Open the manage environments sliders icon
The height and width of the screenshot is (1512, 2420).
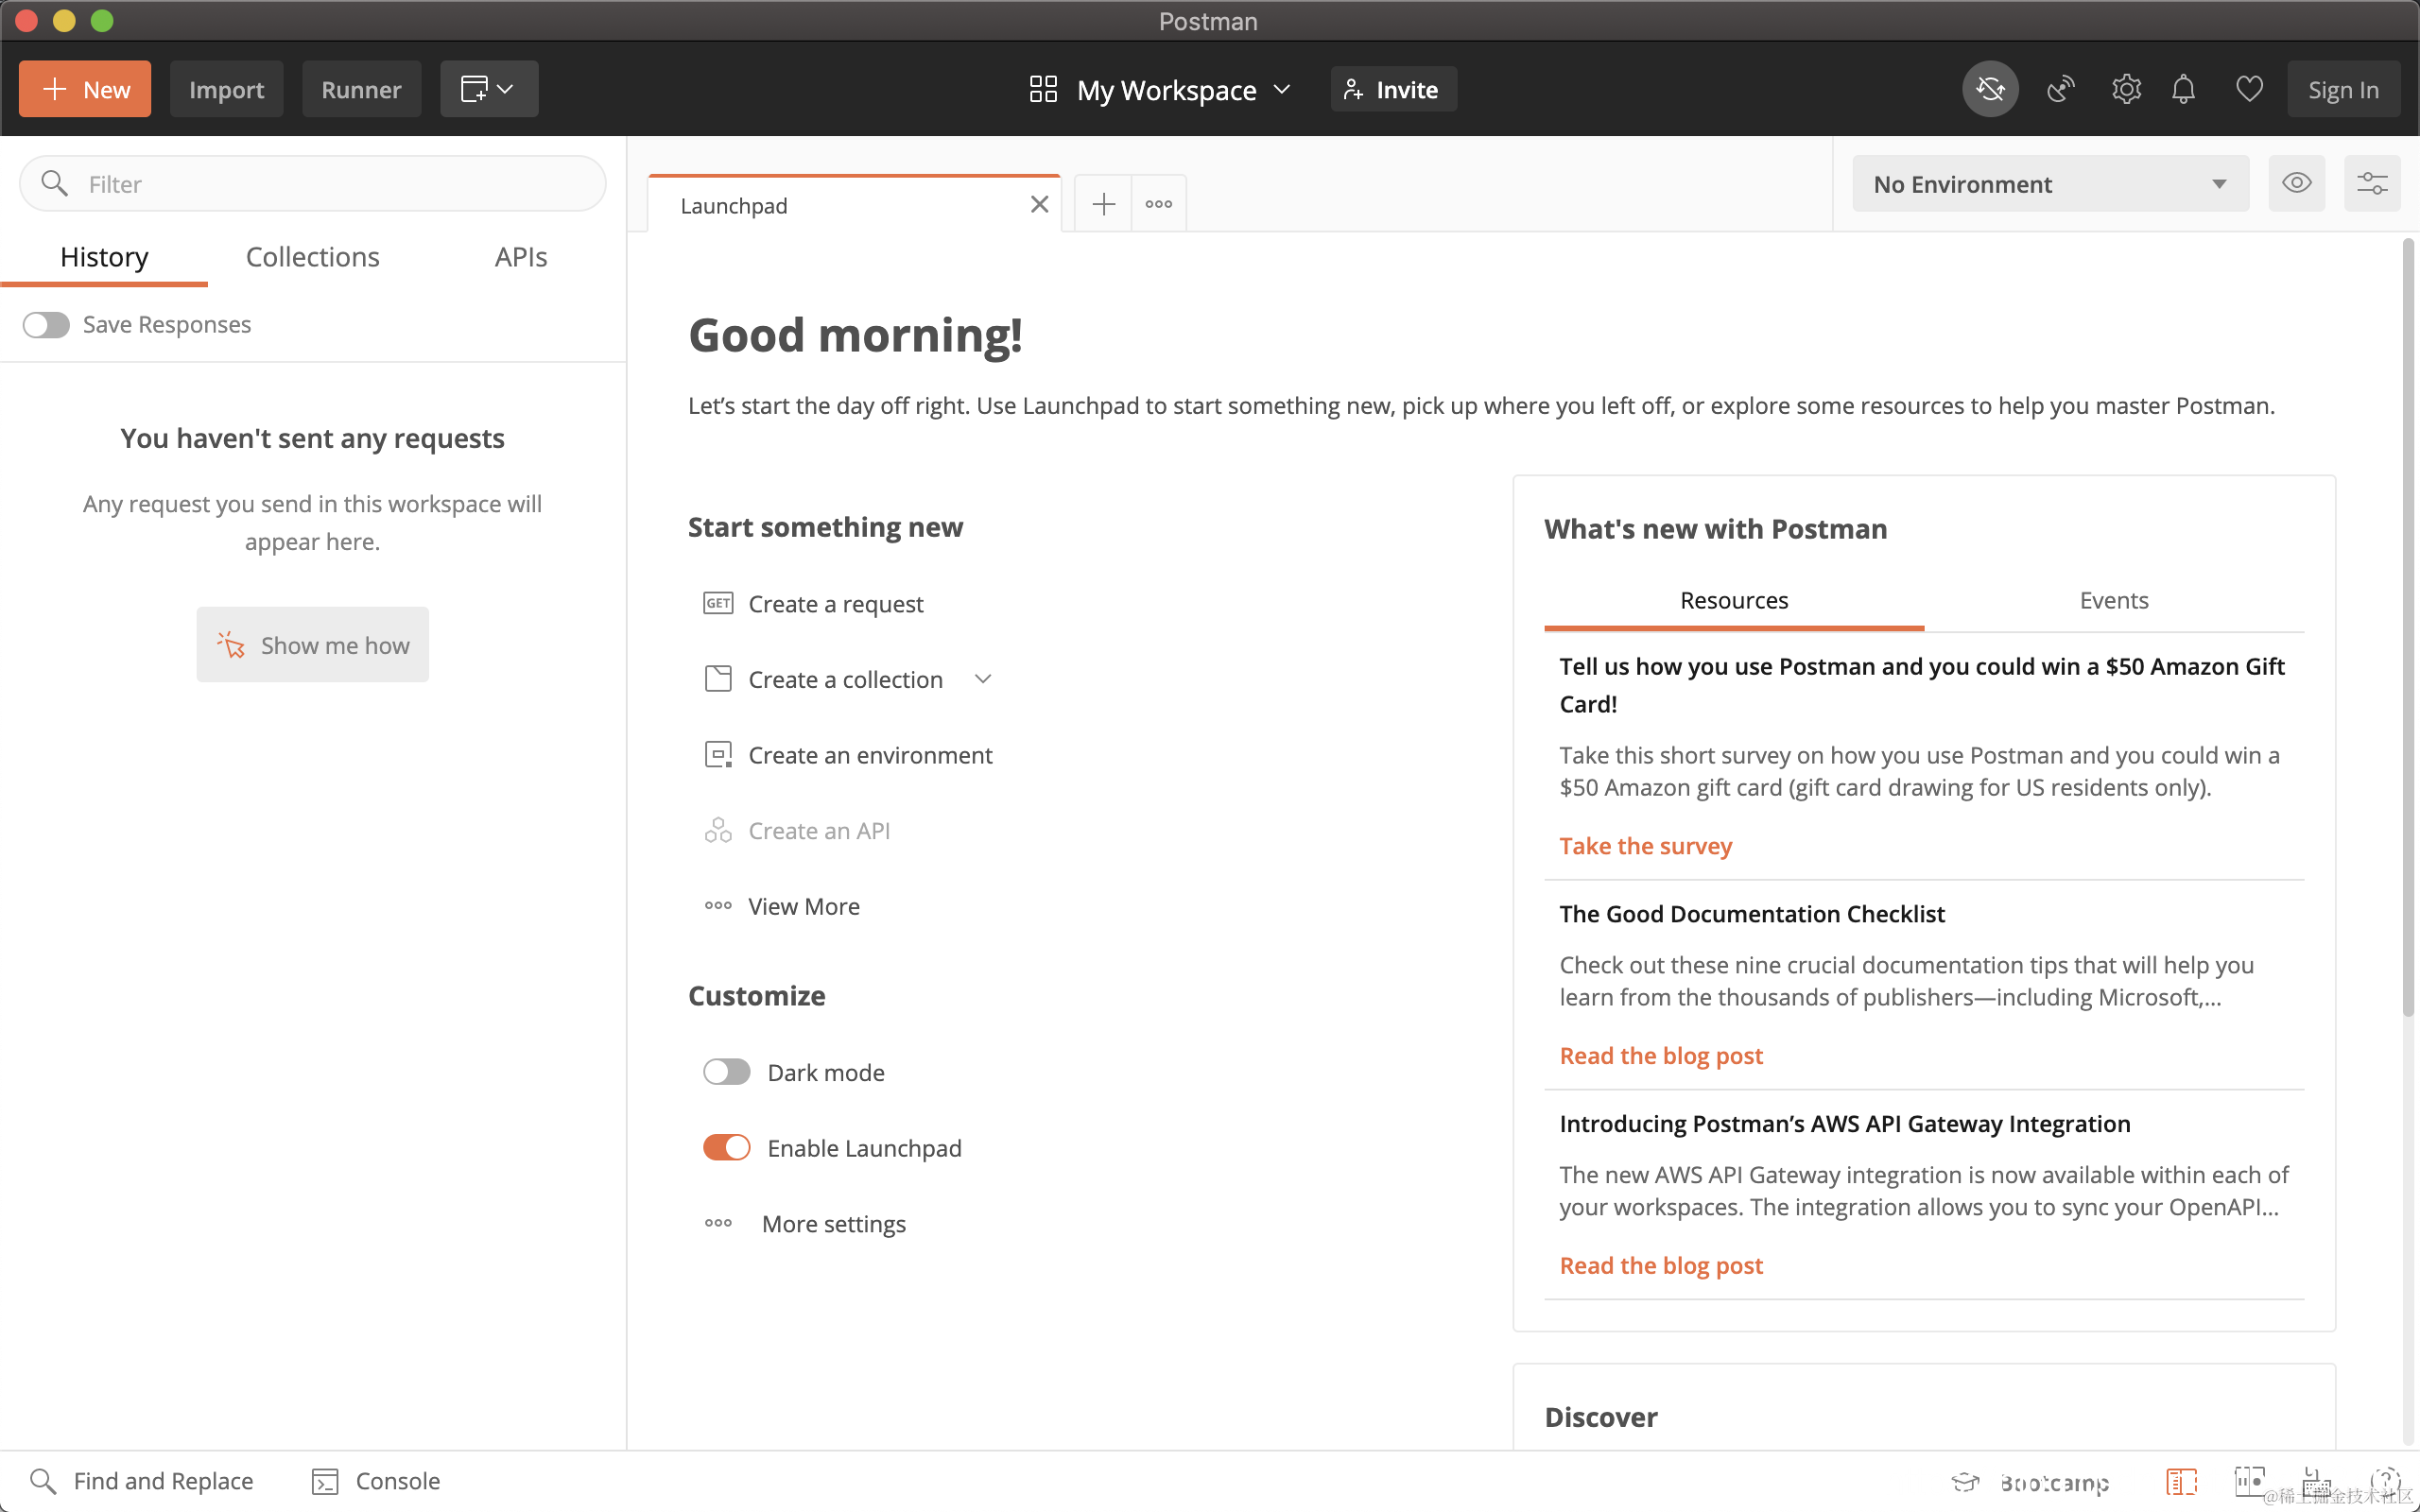tap(2372, 183)
